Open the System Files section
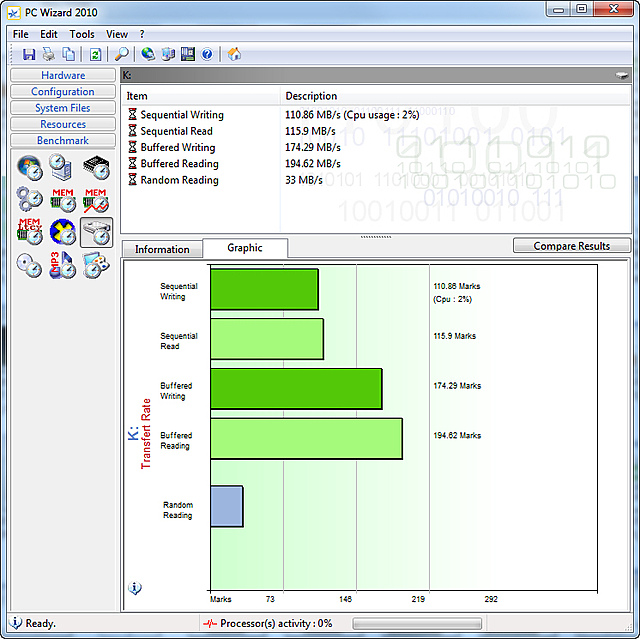This screenshot has height=639, width=640. click(x=63, y=108)
